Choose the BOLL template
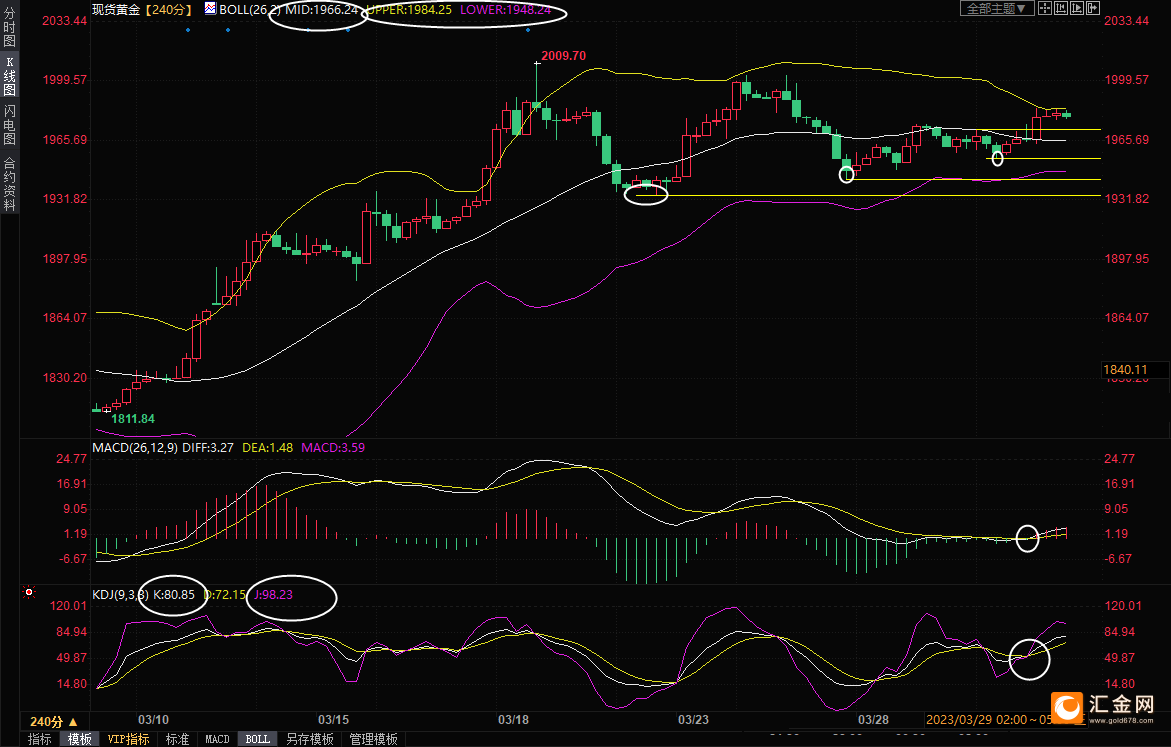The height and width of the screenshot is (747, 1171). 258,739
